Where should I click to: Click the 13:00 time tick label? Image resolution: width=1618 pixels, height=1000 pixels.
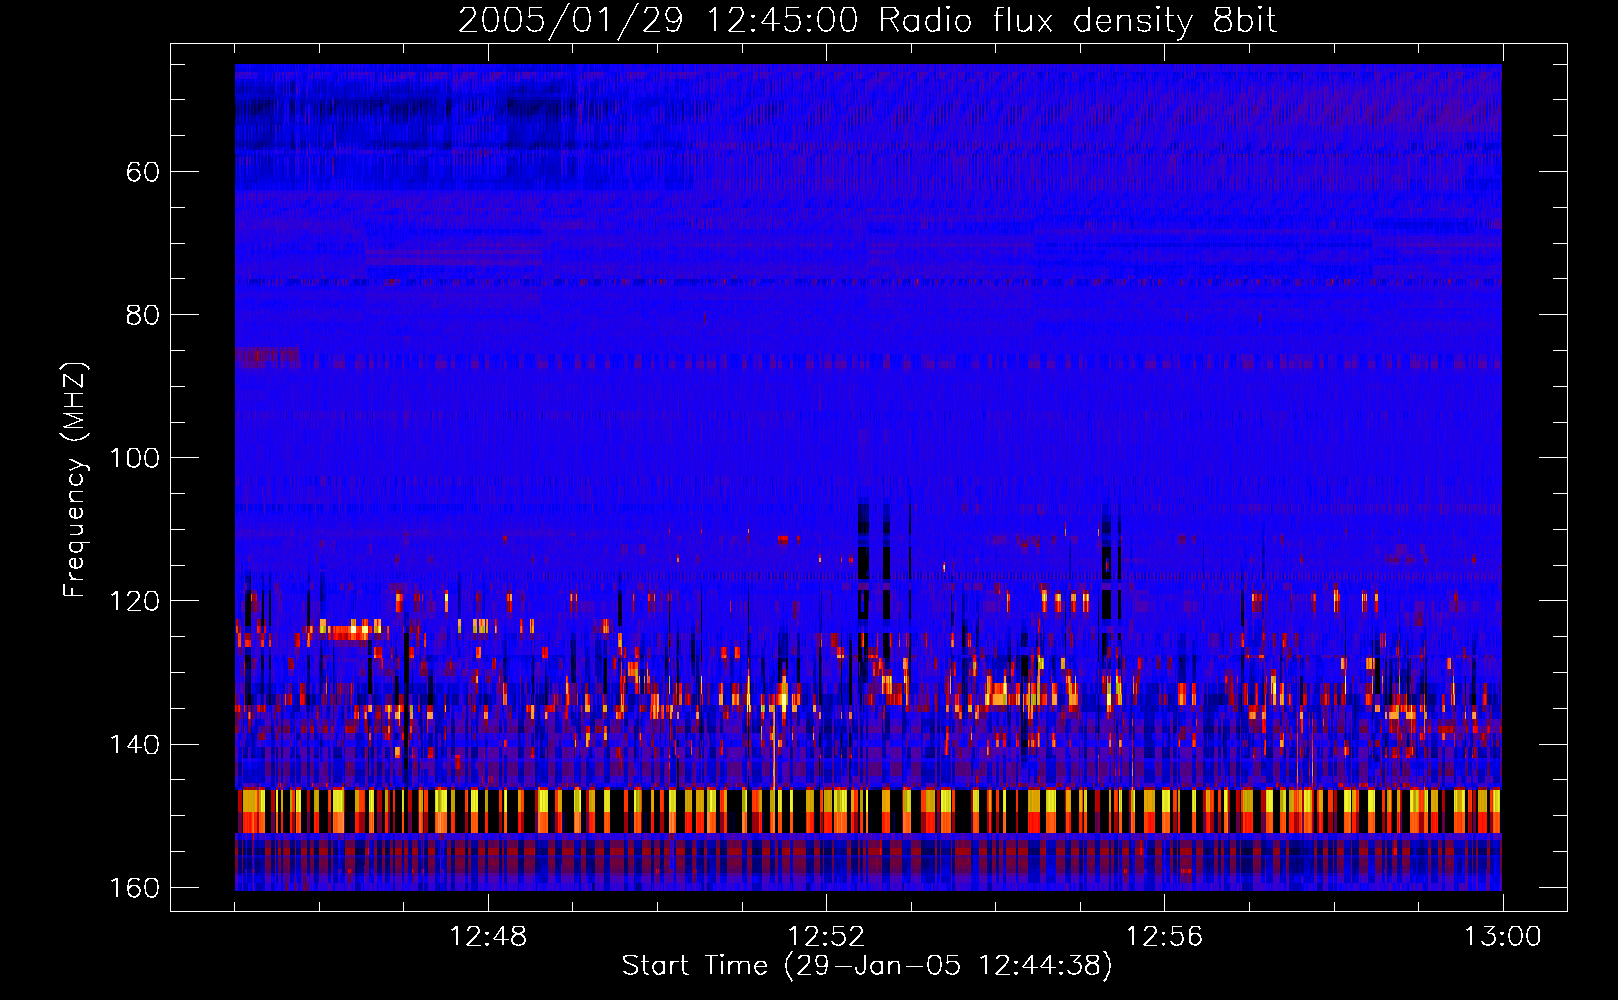pos(1502,937)
